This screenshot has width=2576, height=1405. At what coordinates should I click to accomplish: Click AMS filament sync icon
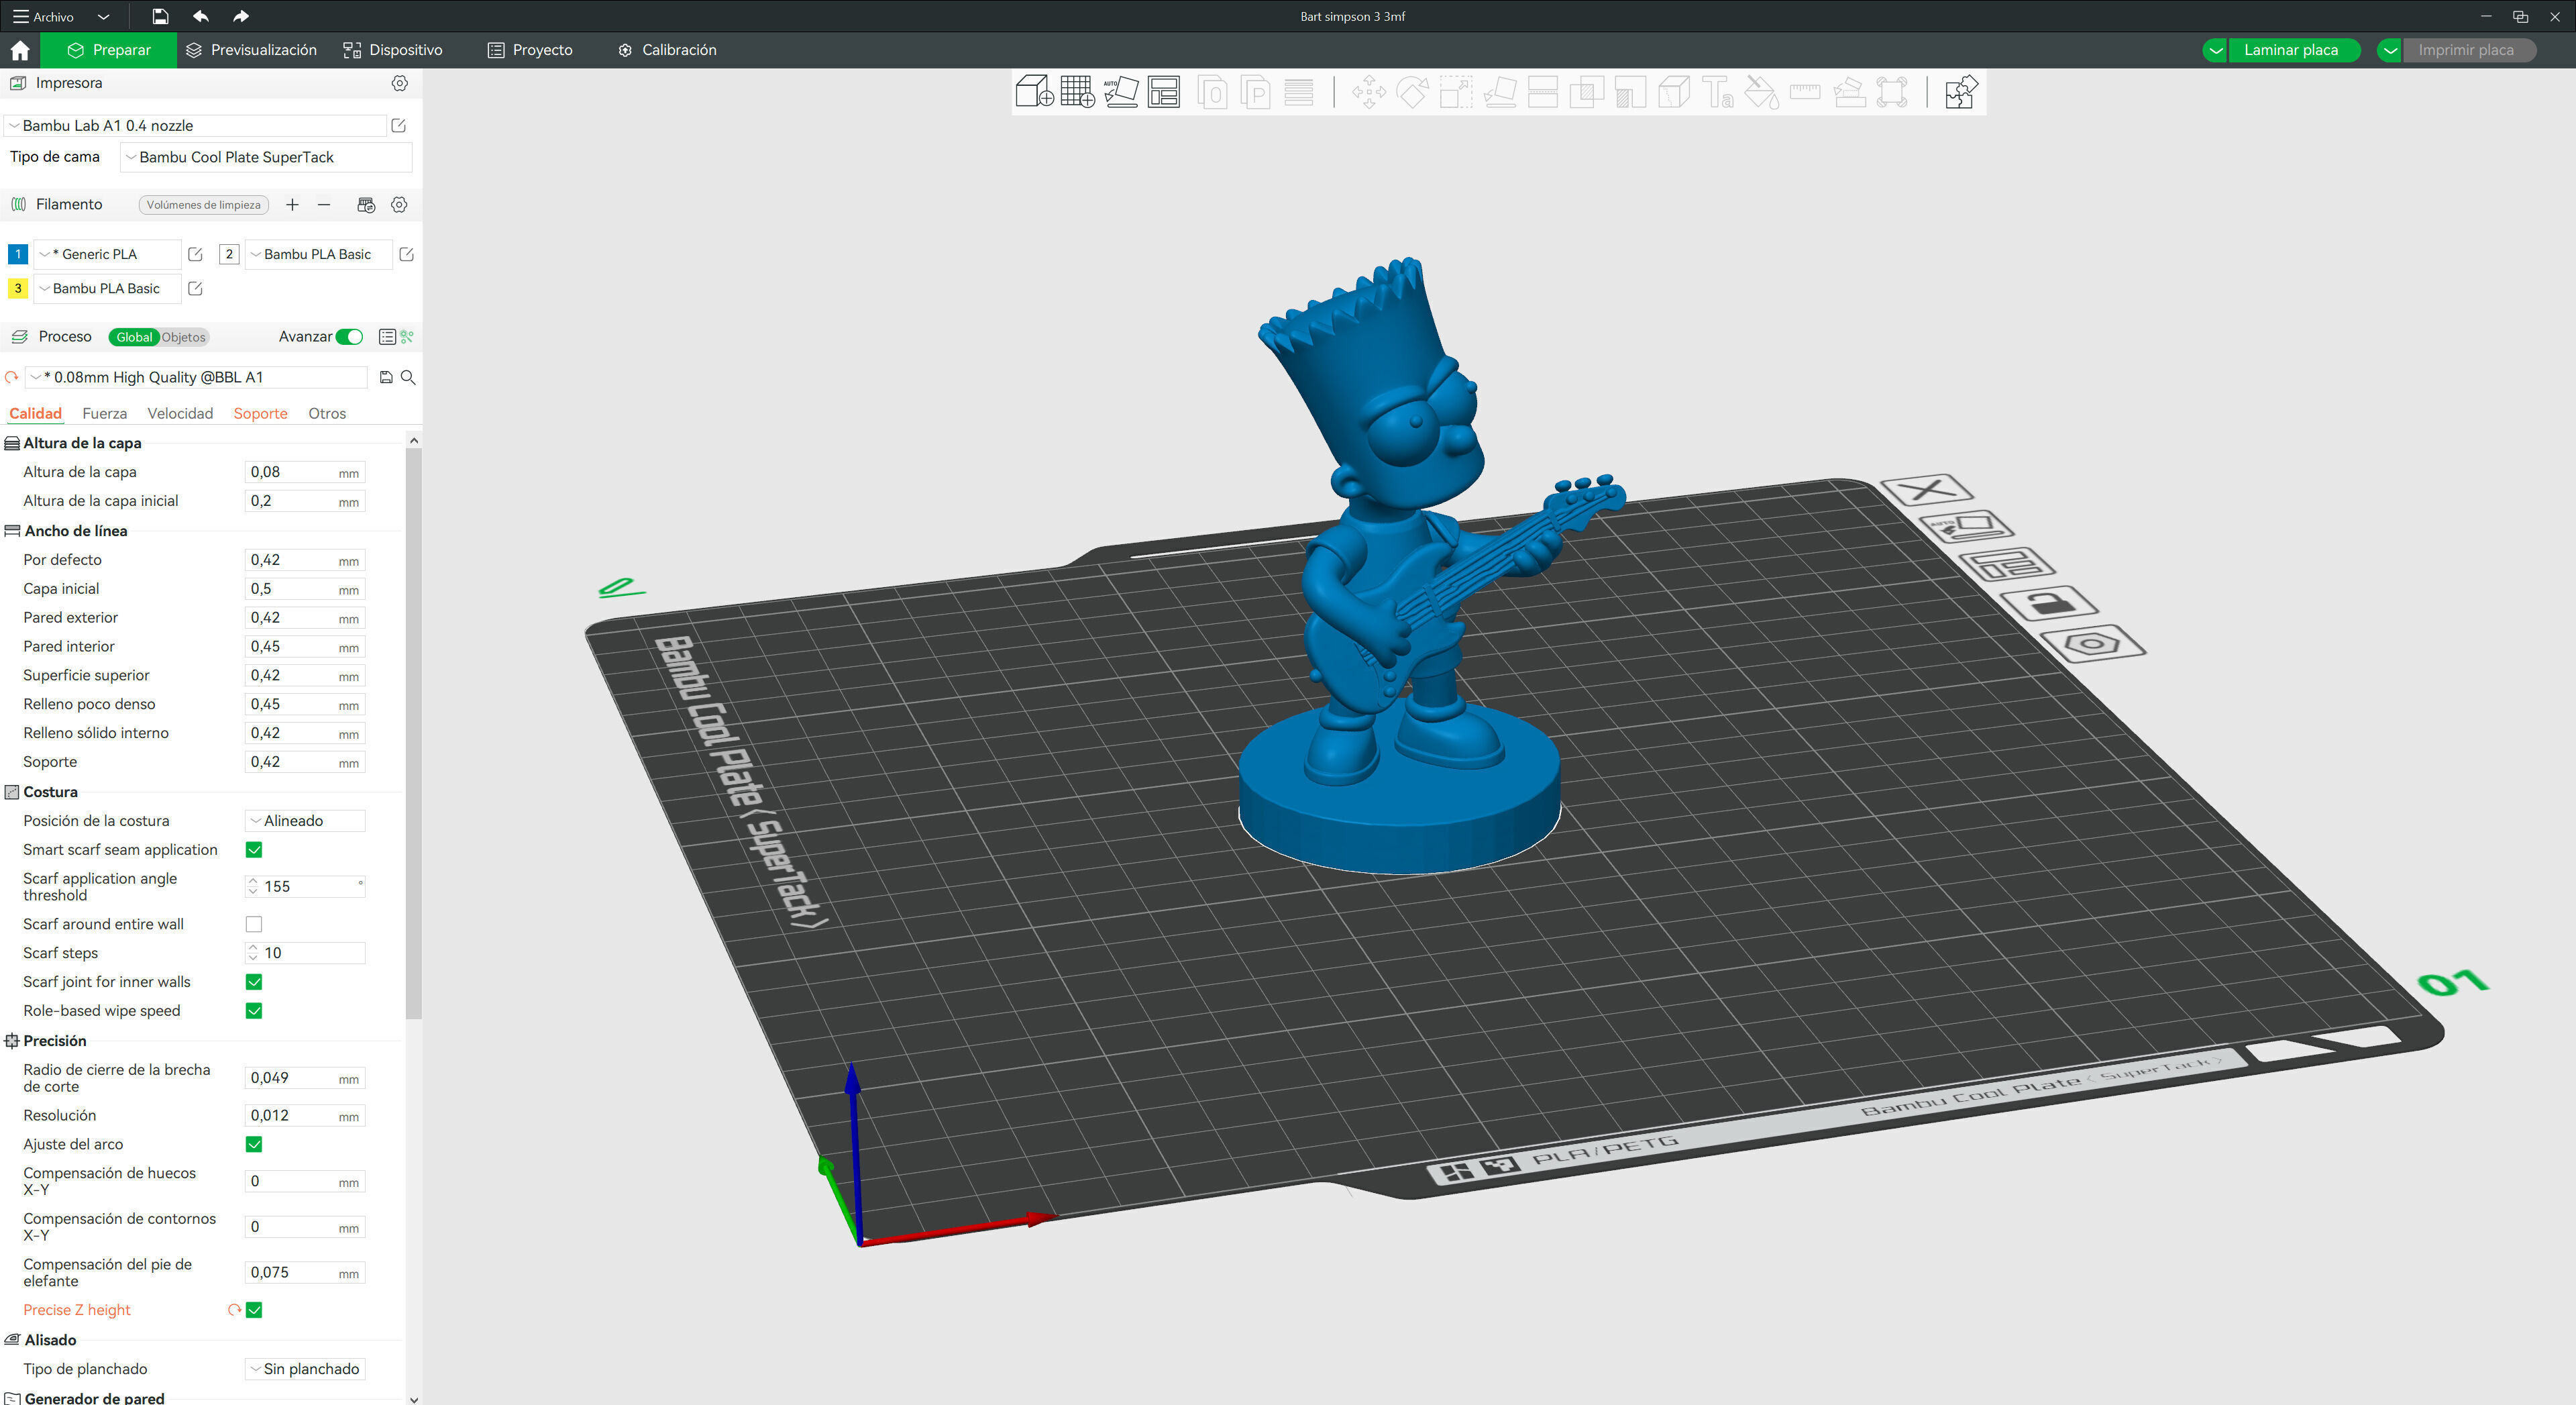coord(366,205)
